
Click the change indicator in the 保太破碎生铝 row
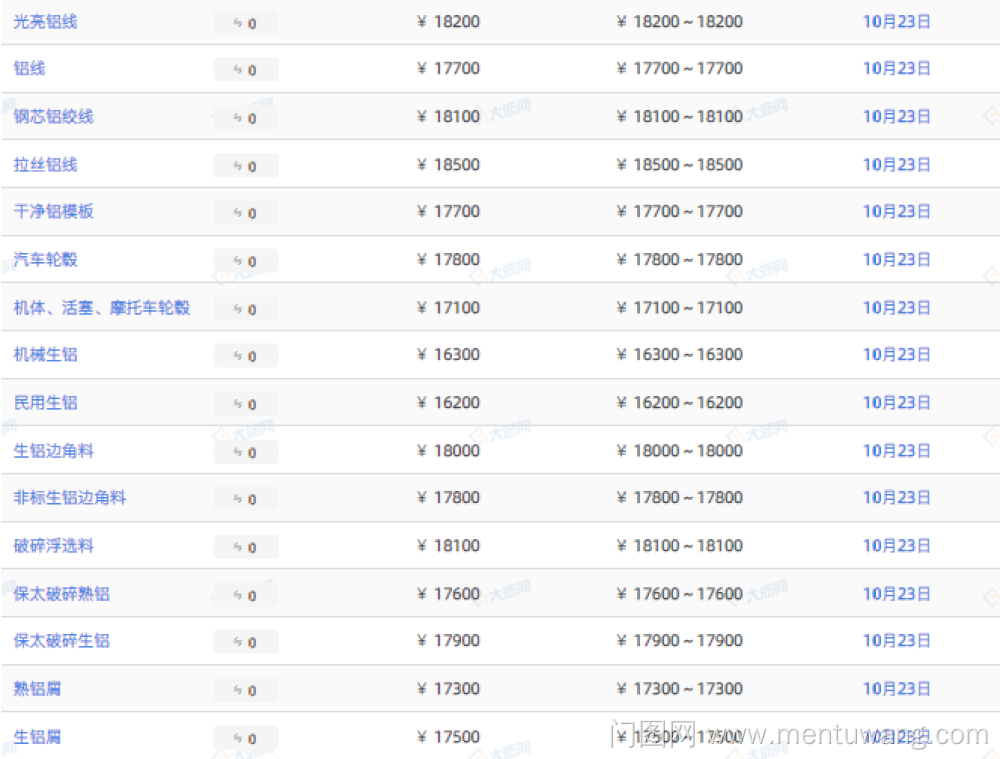click(245, 642)
